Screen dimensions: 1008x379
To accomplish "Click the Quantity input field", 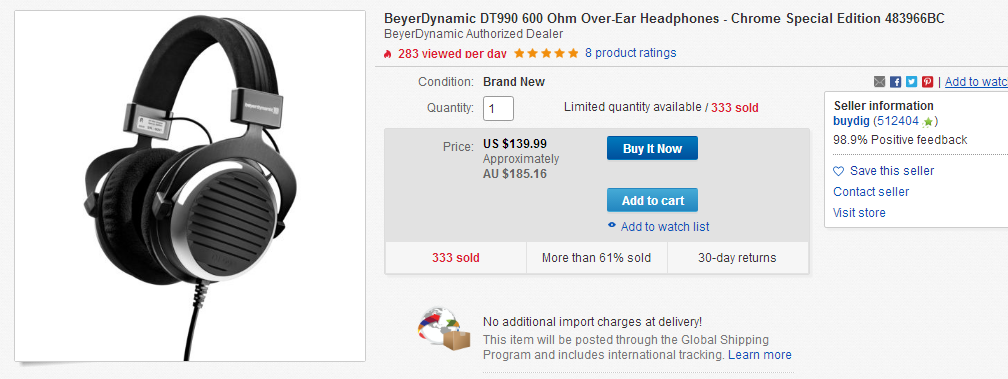I will pos(498,109).
